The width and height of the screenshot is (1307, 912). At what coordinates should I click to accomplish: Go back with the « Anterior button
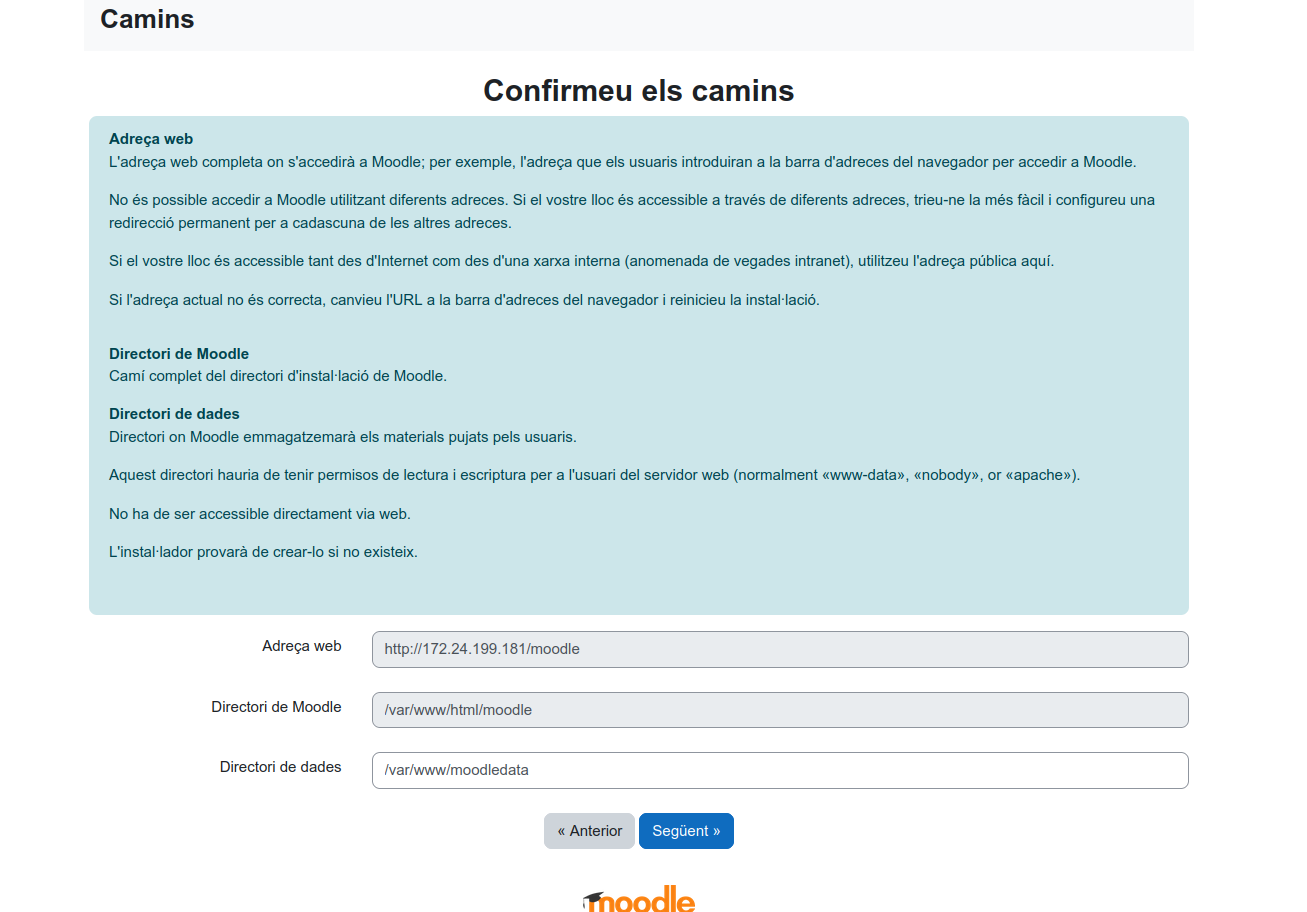pos(589,831)
